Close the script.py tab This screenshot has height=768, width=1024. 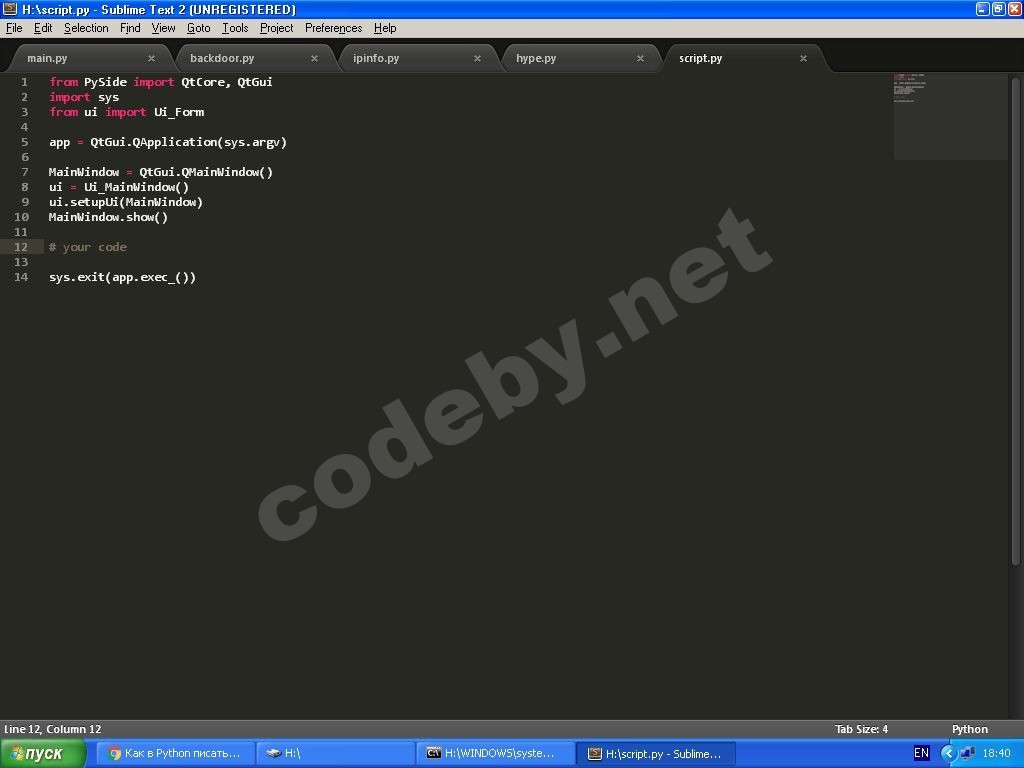pos(803,58)
